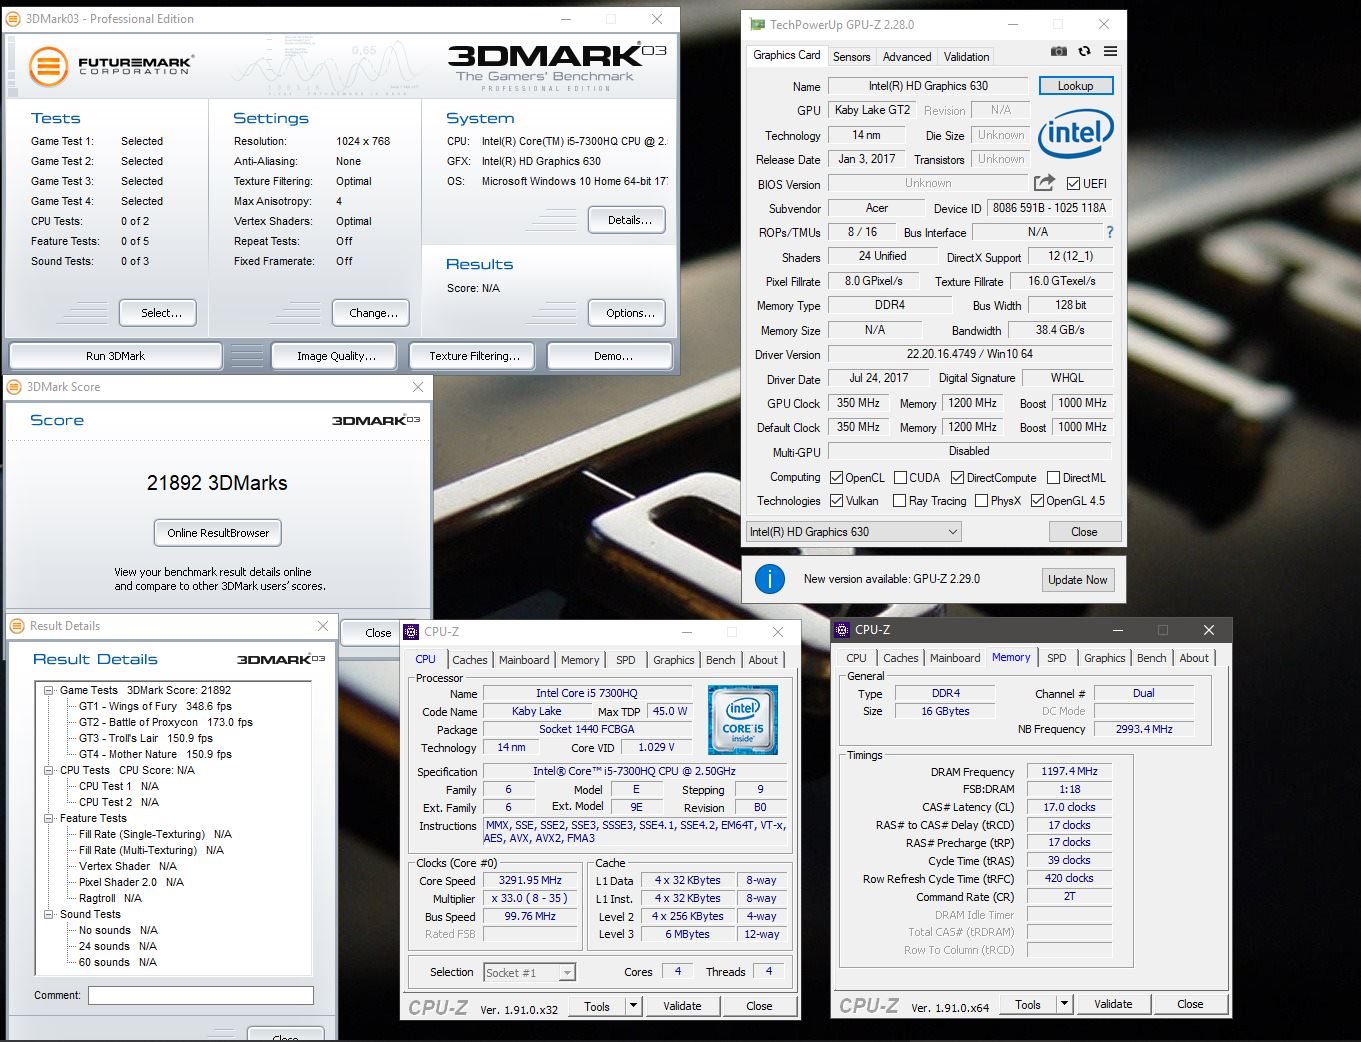Open the Graphics tab in CPU-Z memory window

click(x=1104, y=658)
